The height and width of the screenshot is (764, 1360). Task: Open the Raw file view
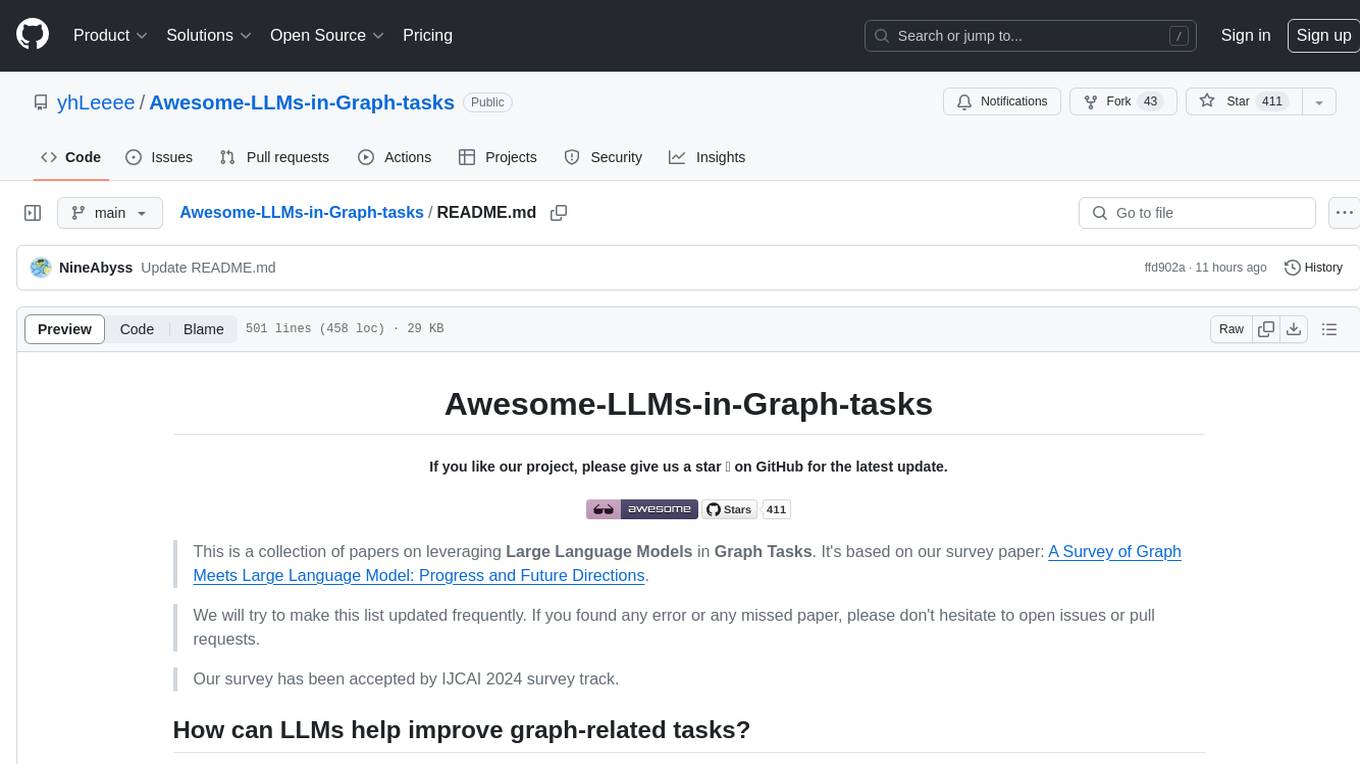pos(1231,329)
